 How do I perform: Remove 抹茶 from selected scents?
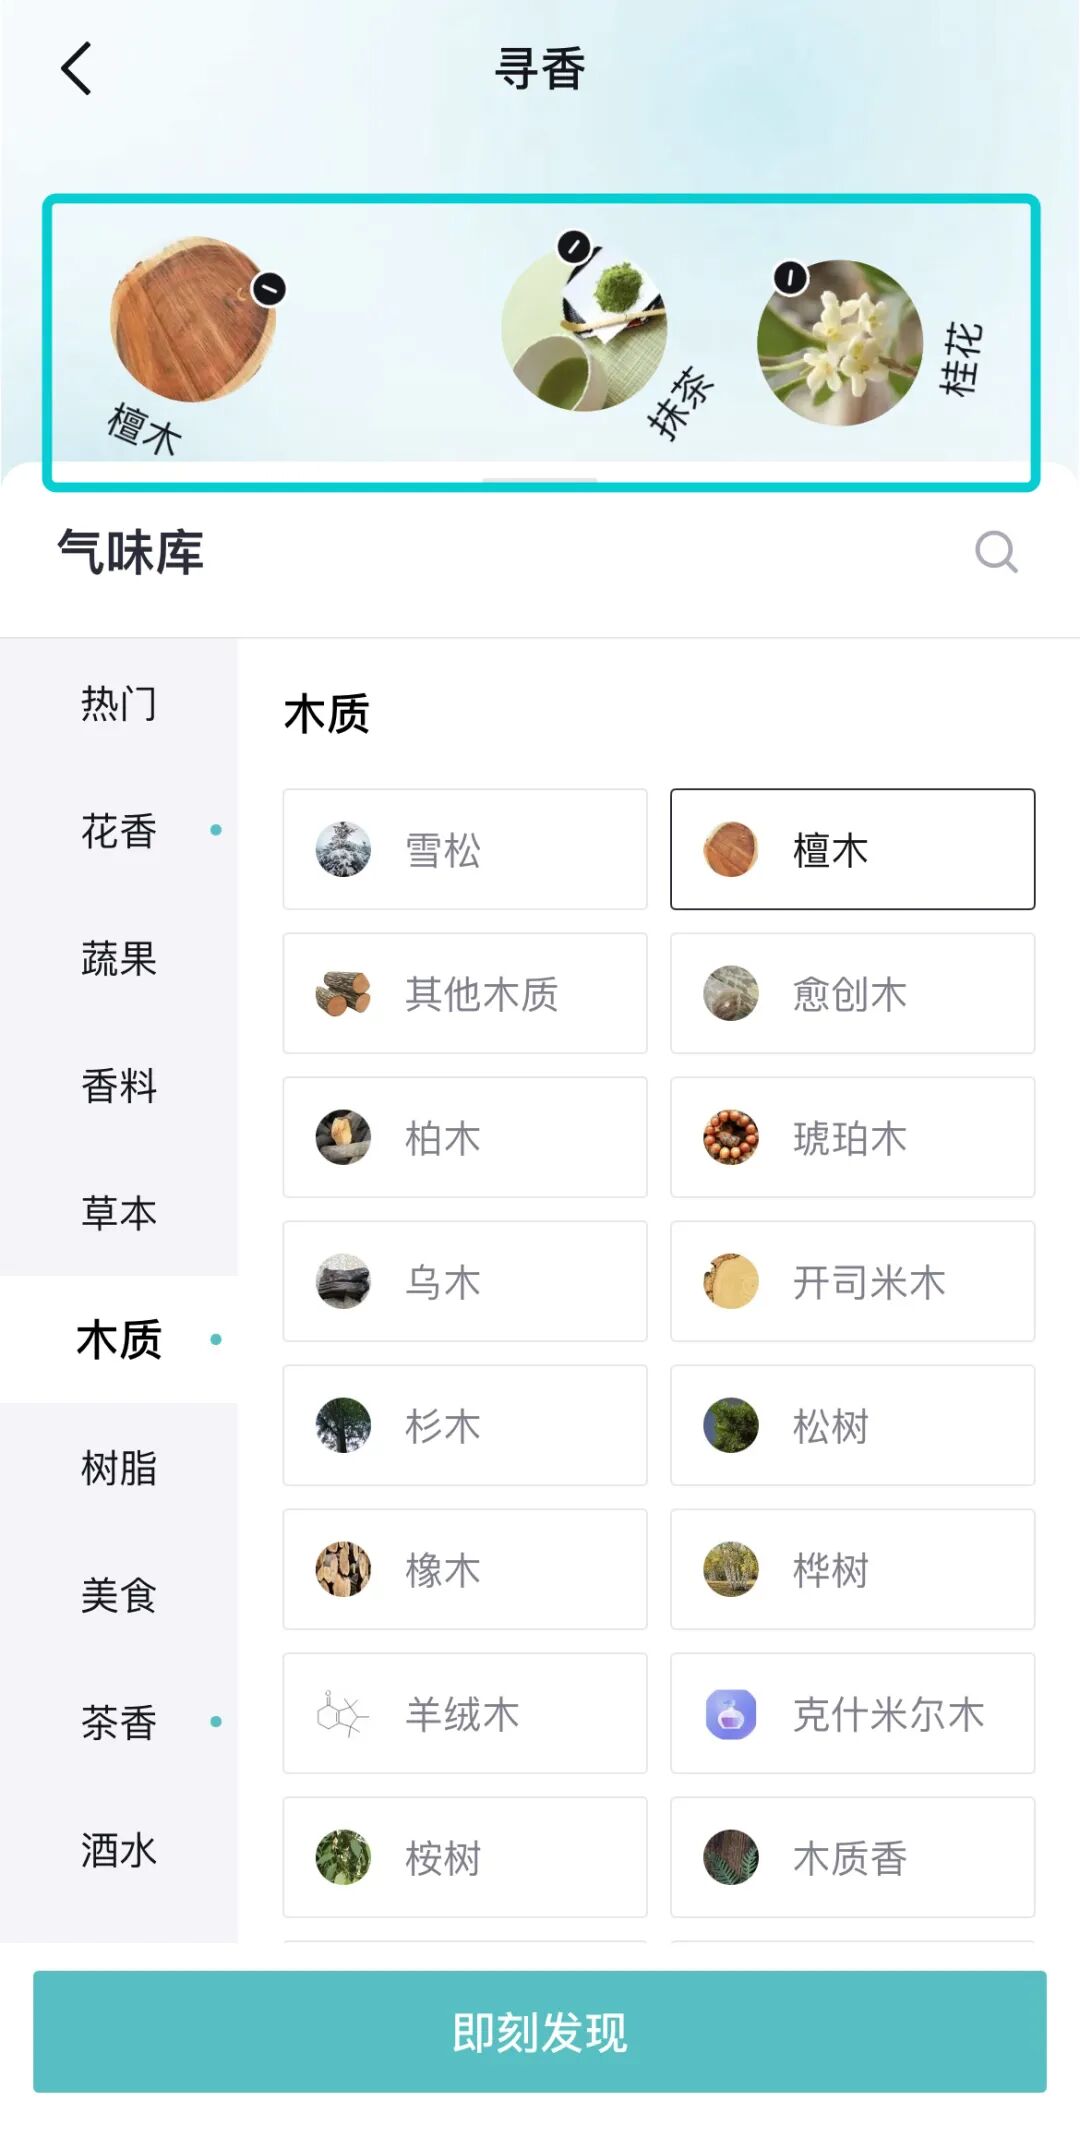coord(574,246)
